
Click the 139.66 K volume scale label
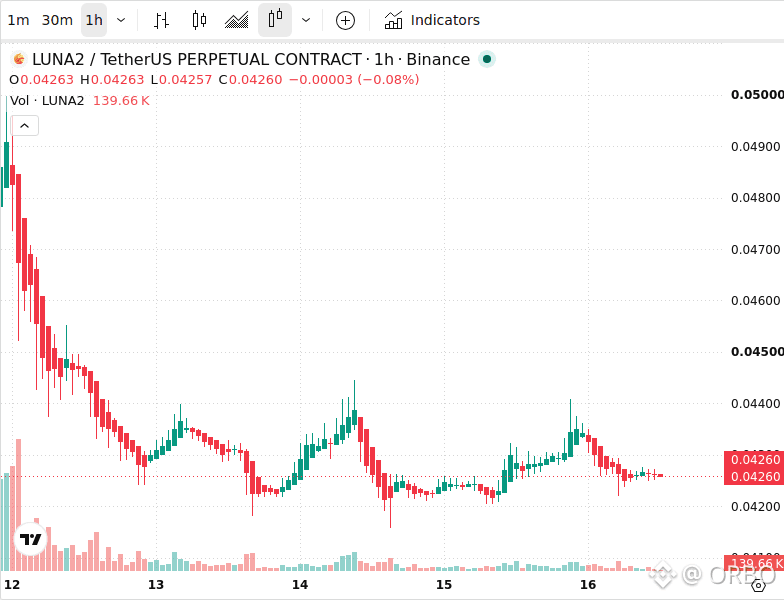[754, 563]
